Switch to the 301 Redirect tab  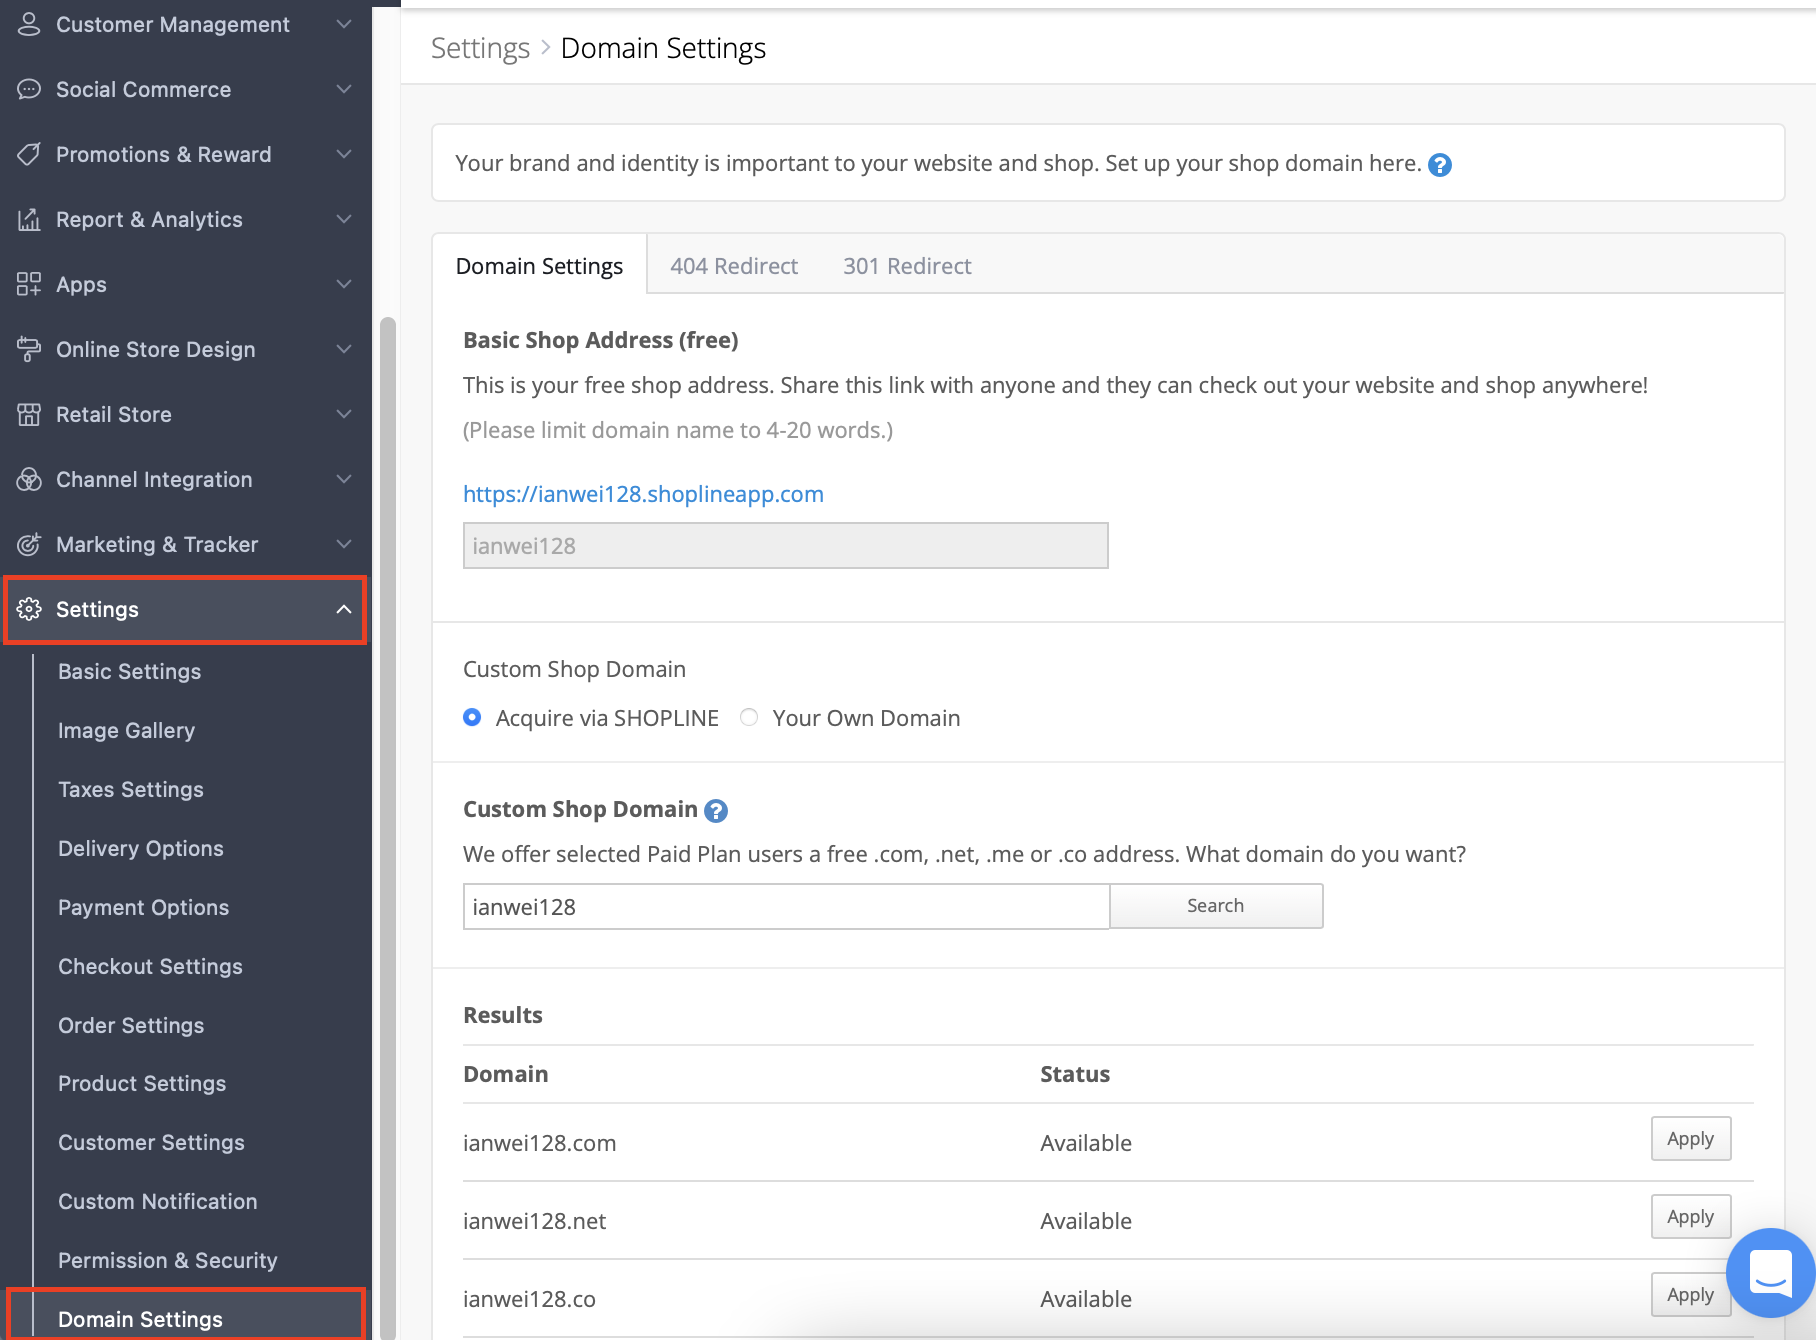pyautogui.click(x=907, y=266)
